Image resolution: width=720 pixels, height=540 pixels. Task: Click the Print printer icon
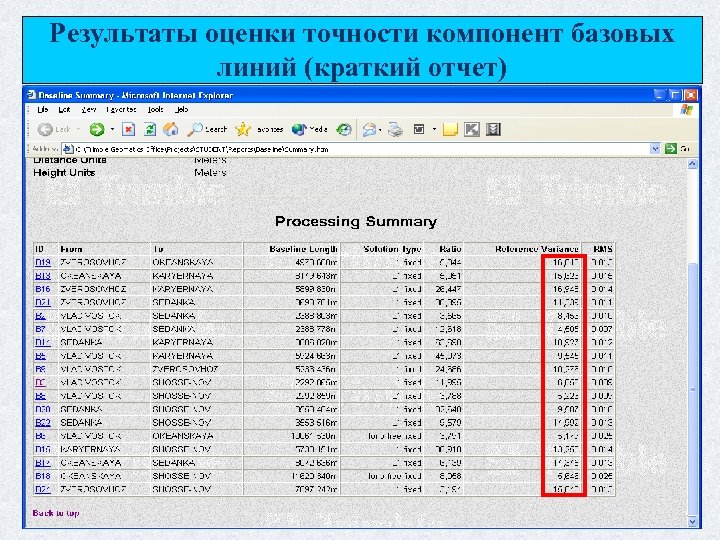point(395,129)
